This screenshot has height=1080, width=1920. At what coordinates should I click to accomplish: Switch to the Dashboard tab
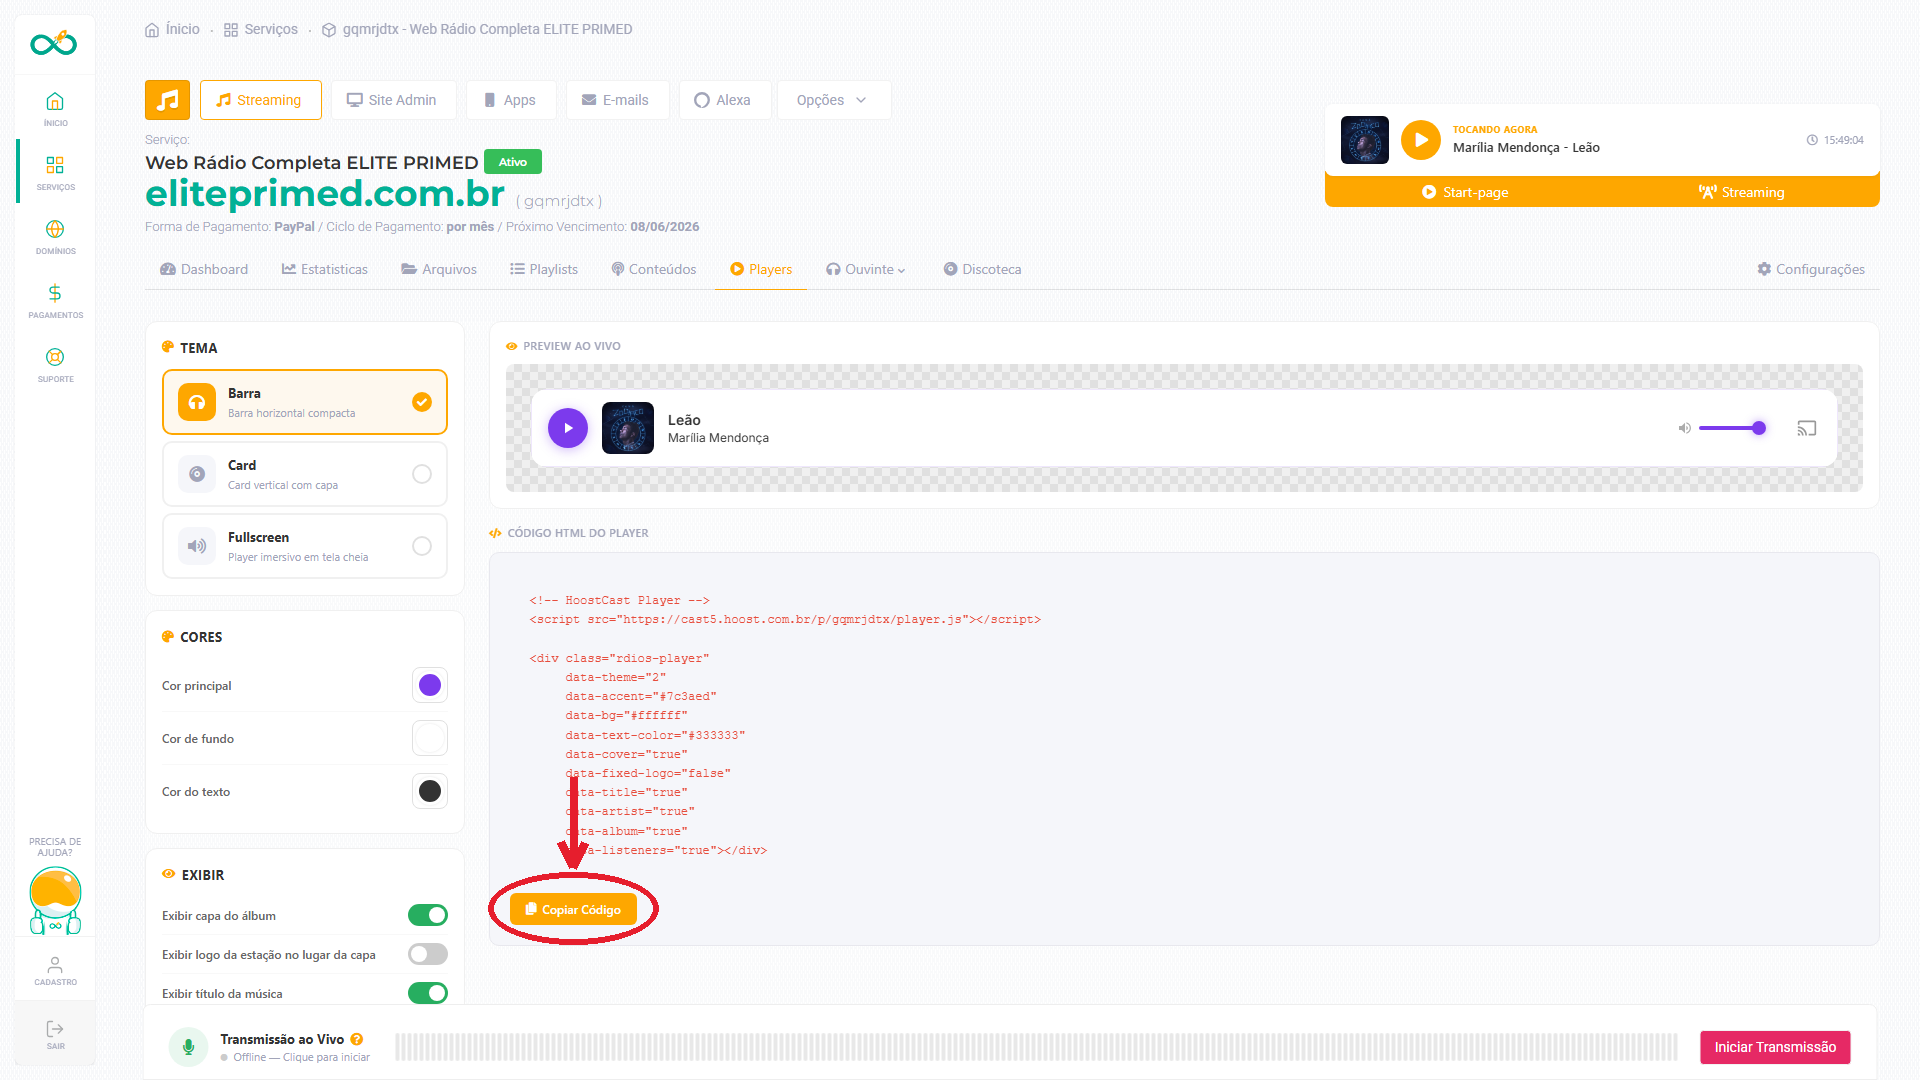tap(204, 269)
